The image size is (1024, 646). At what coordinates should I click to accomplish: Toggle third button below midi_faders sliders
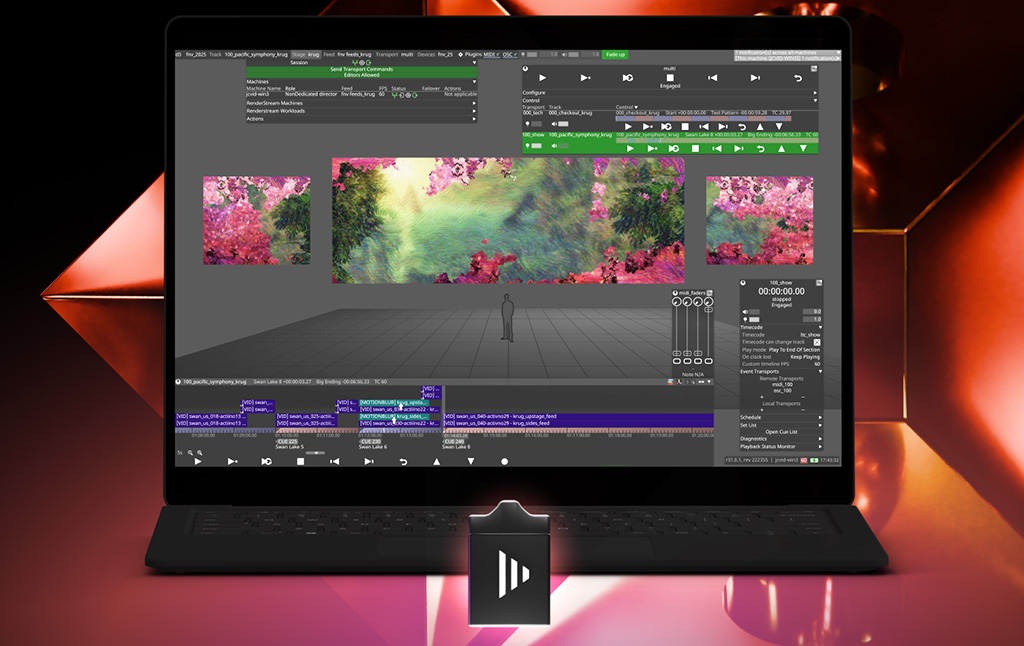(698, 361)
